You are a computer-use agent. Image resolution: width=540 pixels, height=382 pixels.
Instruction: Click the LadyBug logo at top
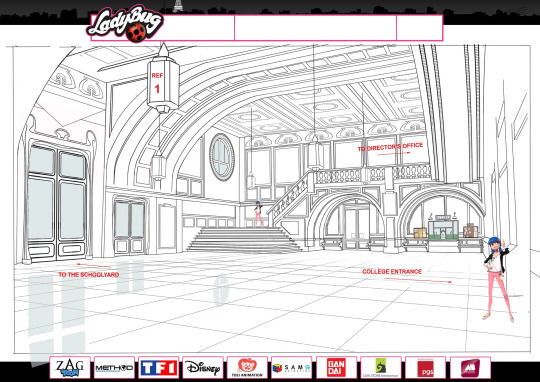click(125, 23)
